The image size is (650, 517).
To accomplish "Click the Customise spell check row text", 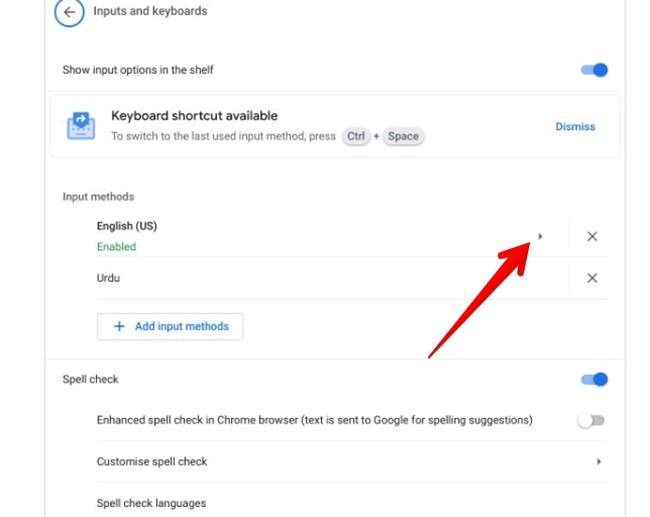I will [152, 461].
